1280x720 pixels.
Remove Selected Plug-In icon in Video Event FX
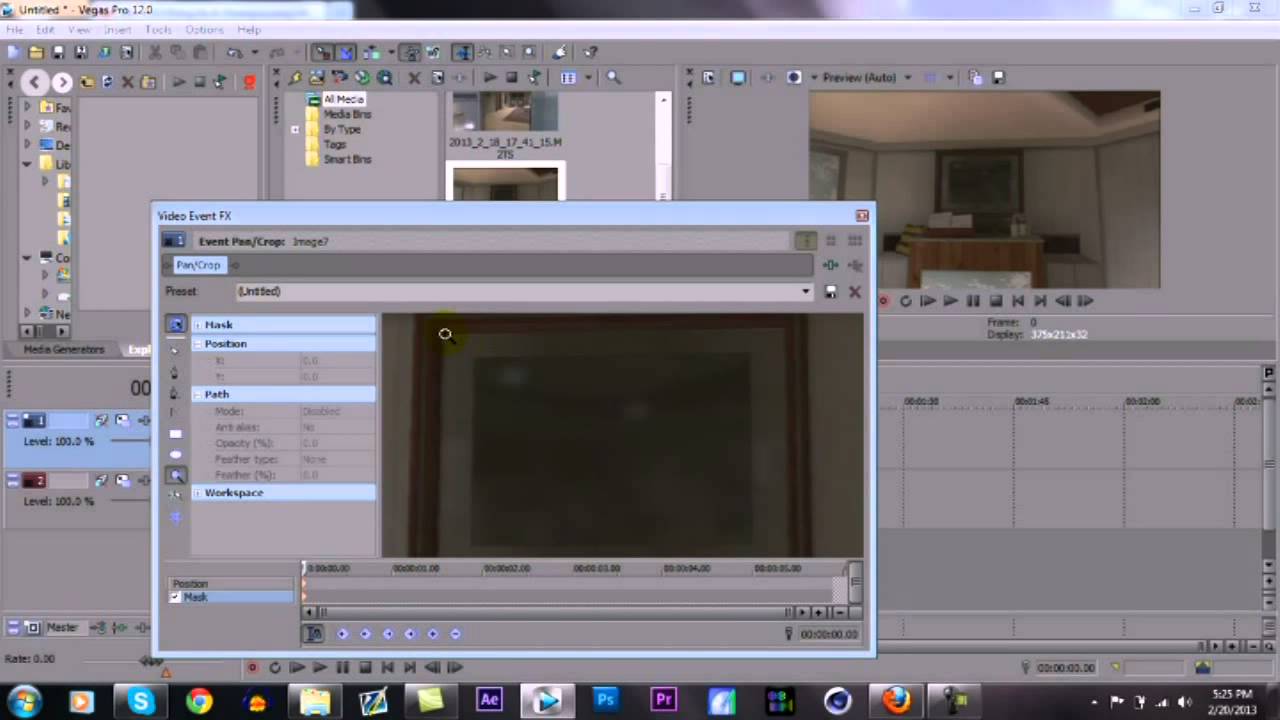click(855, 265)
